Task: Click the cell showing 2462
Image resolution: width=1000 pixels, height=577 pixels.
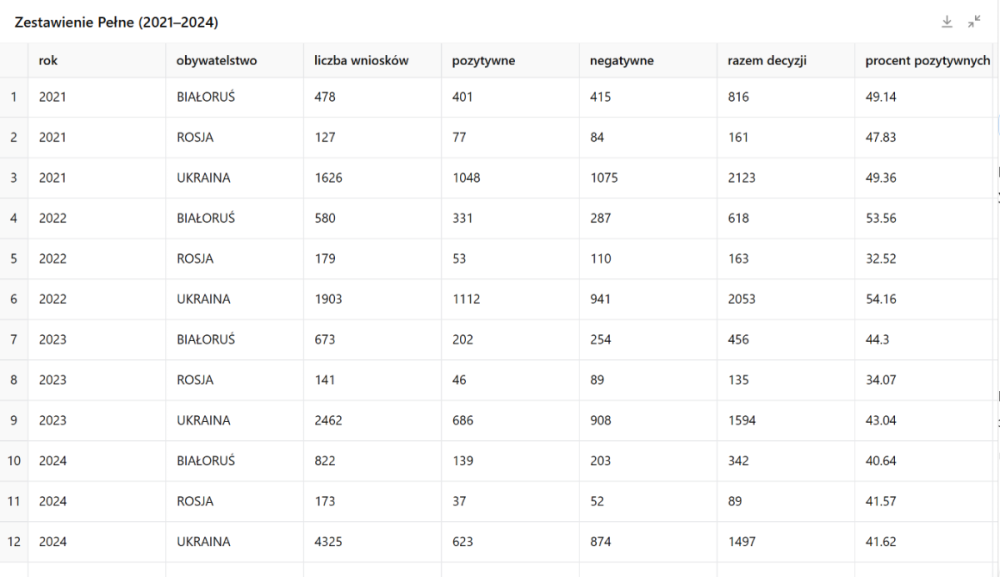Action: coord(328,420)
